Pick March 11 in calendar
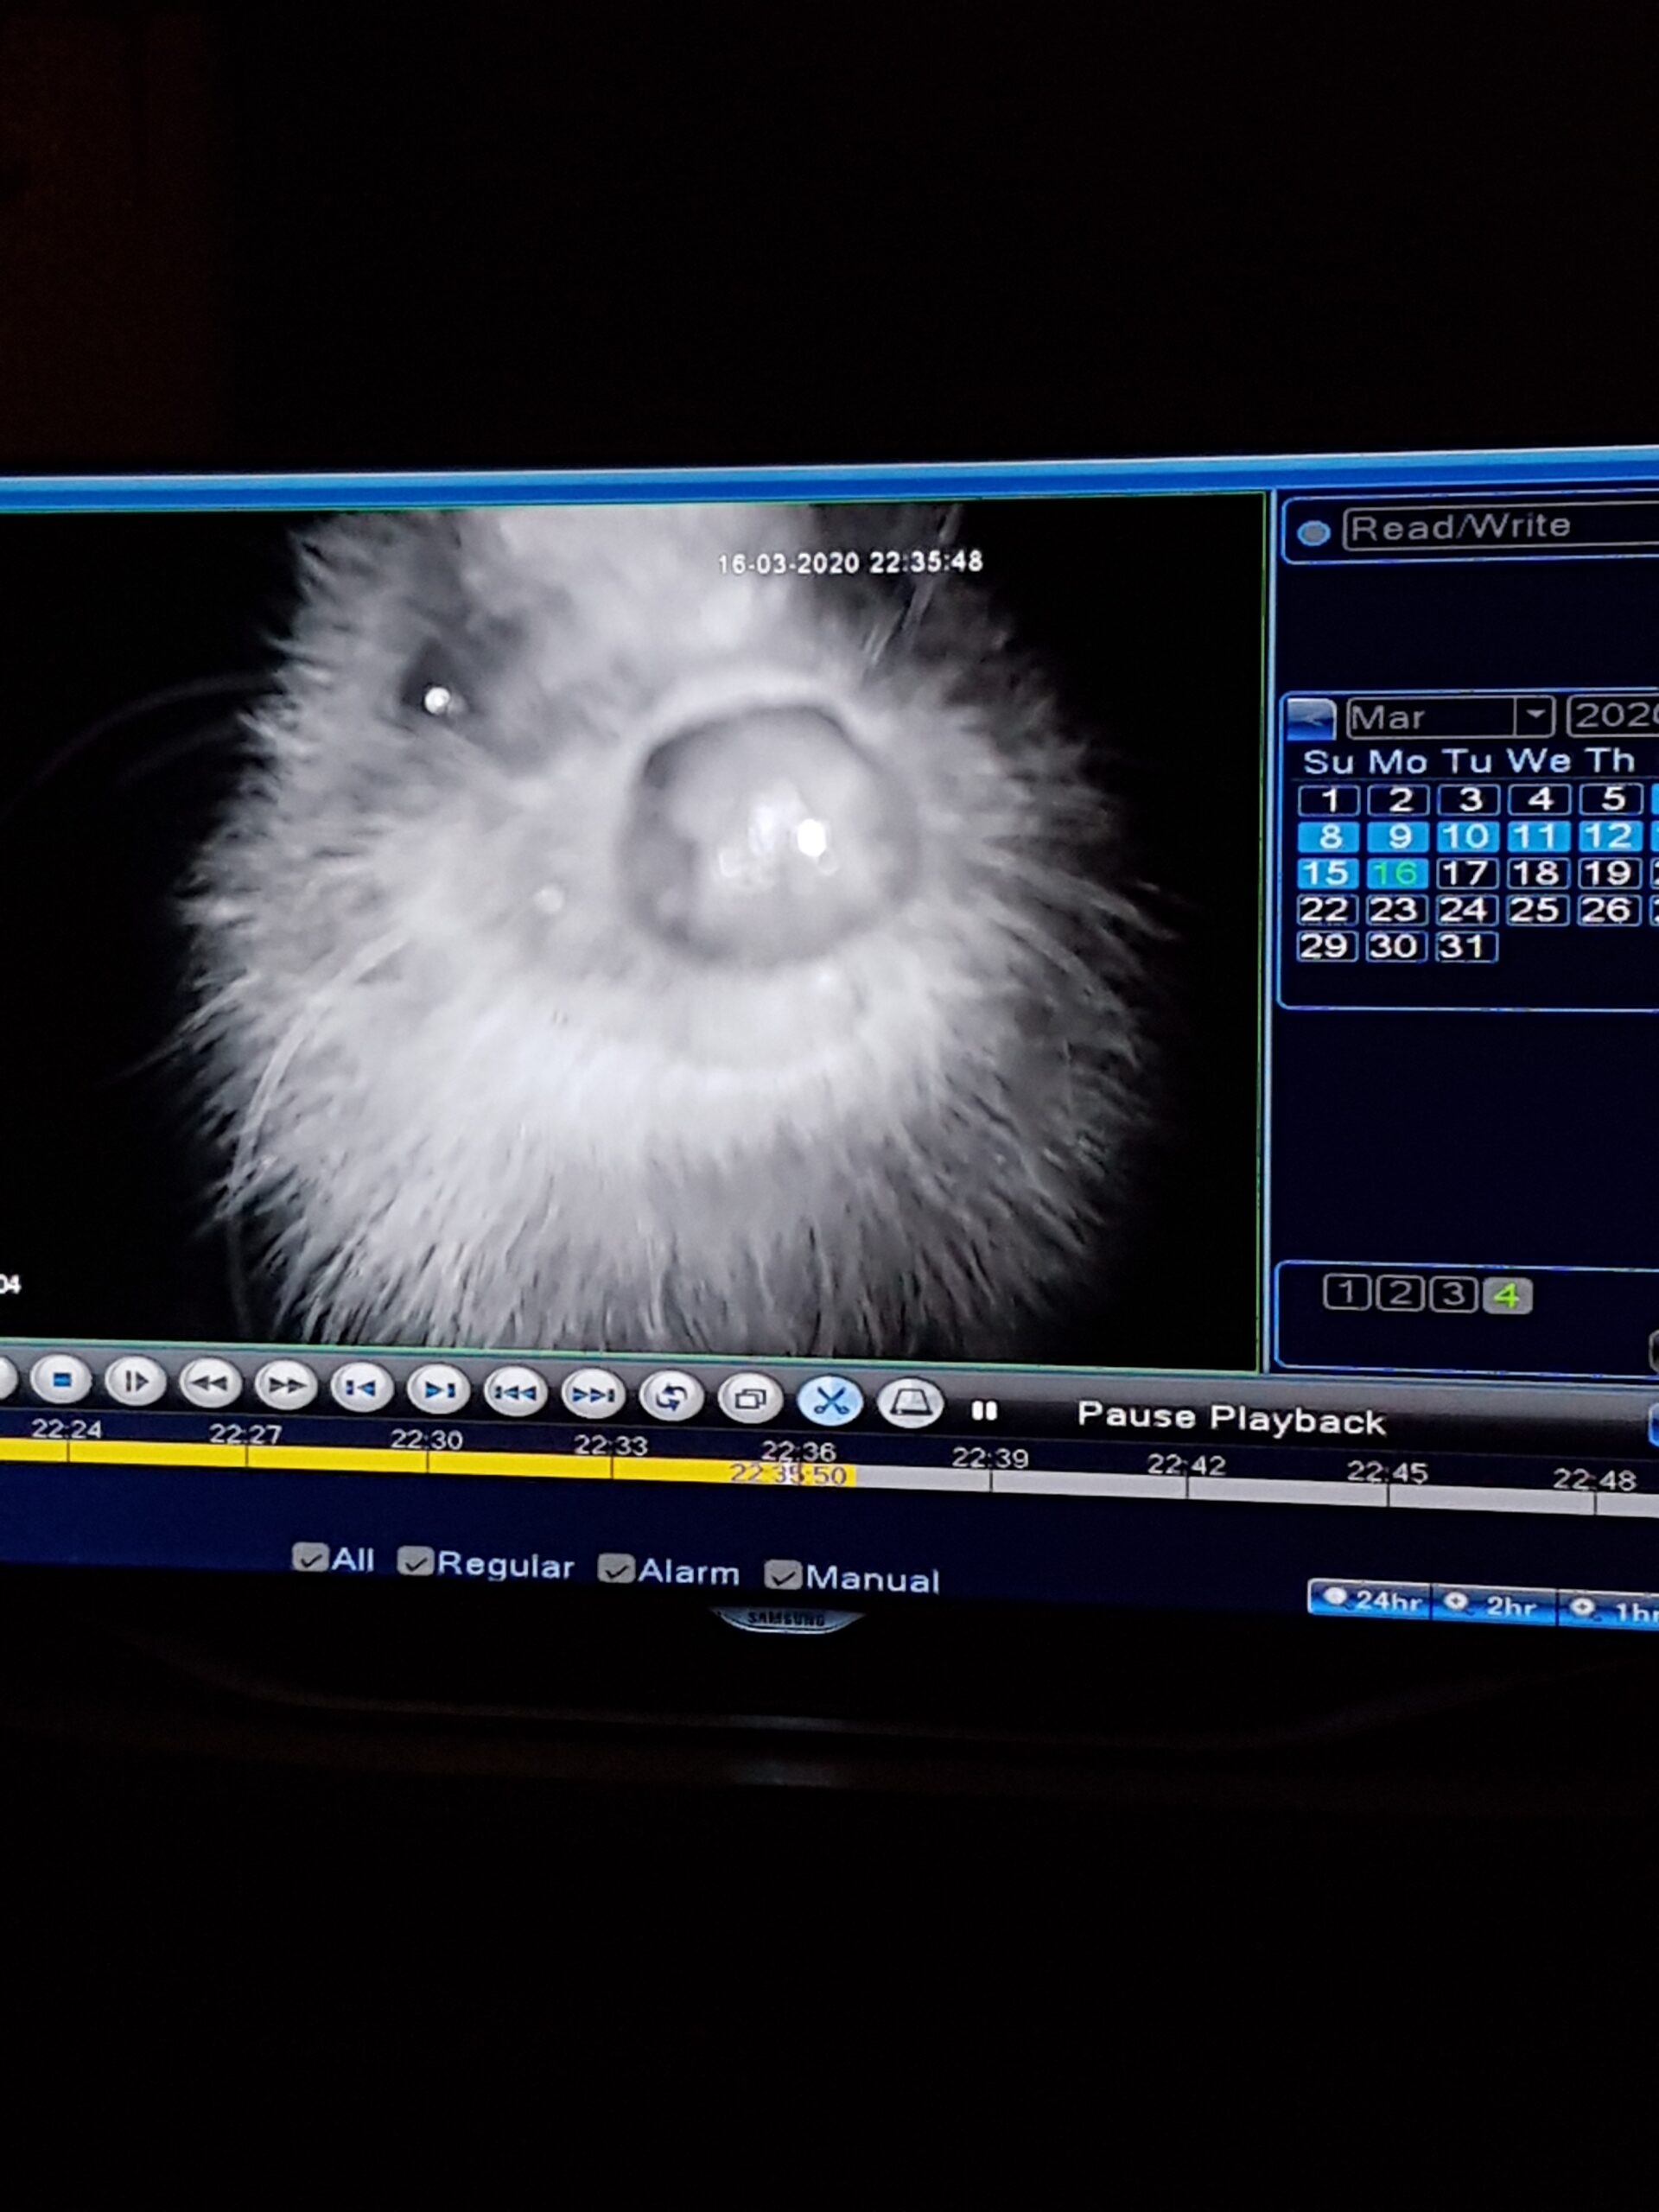Image resolution: width=1659 pixels, height=2212 pixels. coord(1538,835)
